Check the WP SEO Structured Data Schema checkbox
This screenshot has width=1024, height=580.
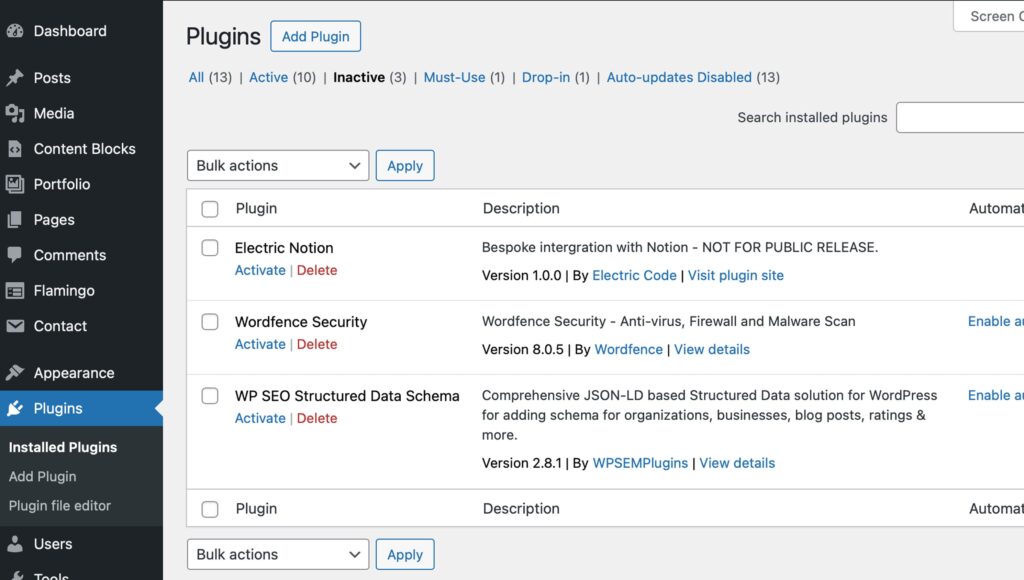(210, 396)
